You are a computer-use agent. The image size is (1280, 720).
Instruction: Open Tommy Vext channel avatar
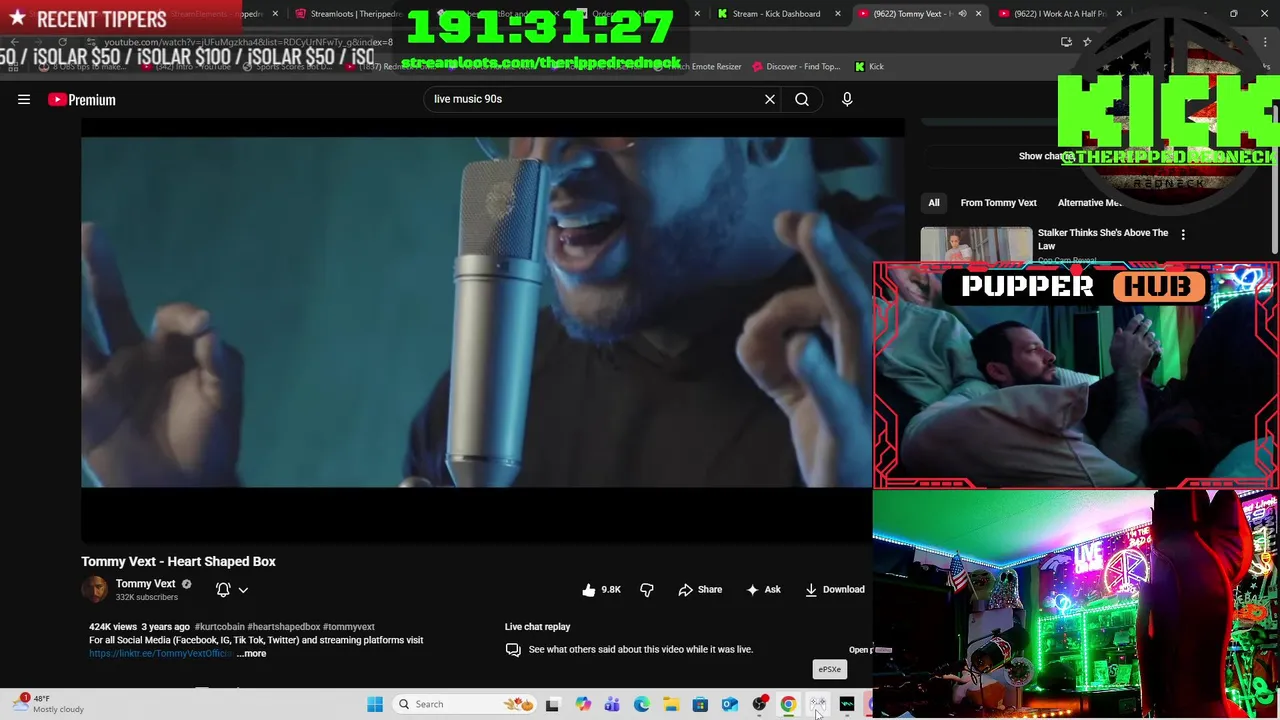pyautogui.click(x=95, y=589)
